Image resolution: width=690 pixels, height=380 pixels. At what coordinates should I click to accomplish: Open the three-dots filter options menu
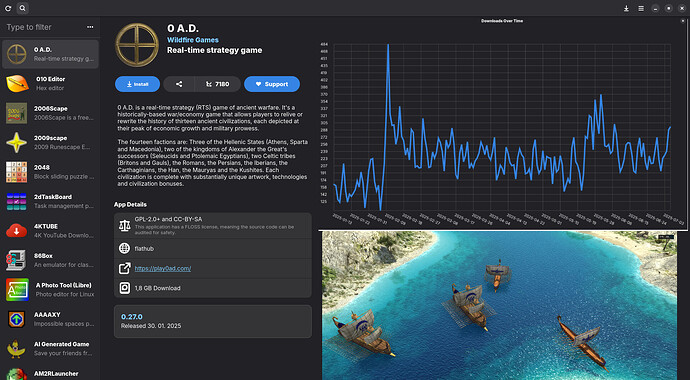click(90, 27)
